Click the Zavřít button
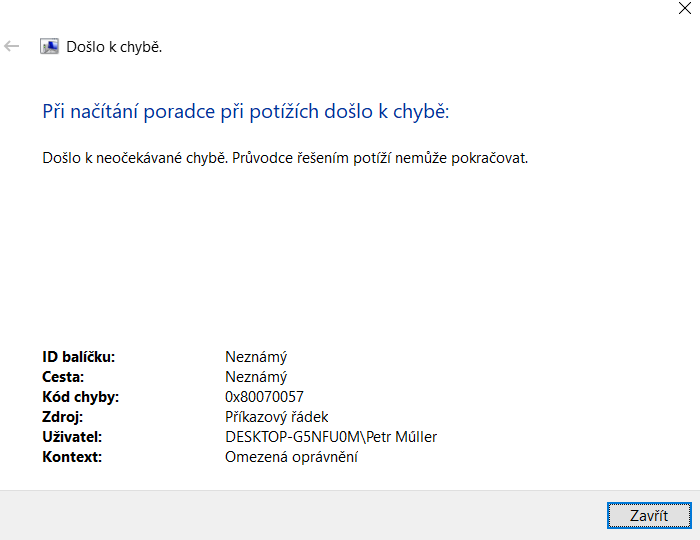700x540 pixels. point(649,515)
